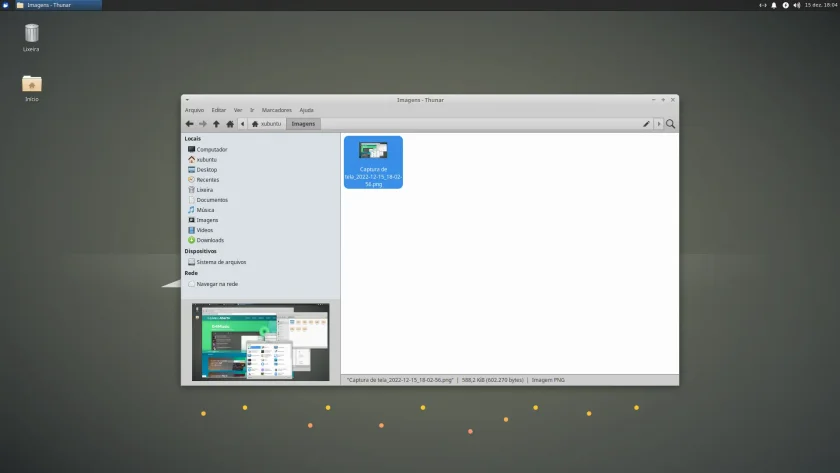The height and width of the screenshot is (473, 840).
Task: Go to parent folder with up arrow icon
Action: coord(216,124)
